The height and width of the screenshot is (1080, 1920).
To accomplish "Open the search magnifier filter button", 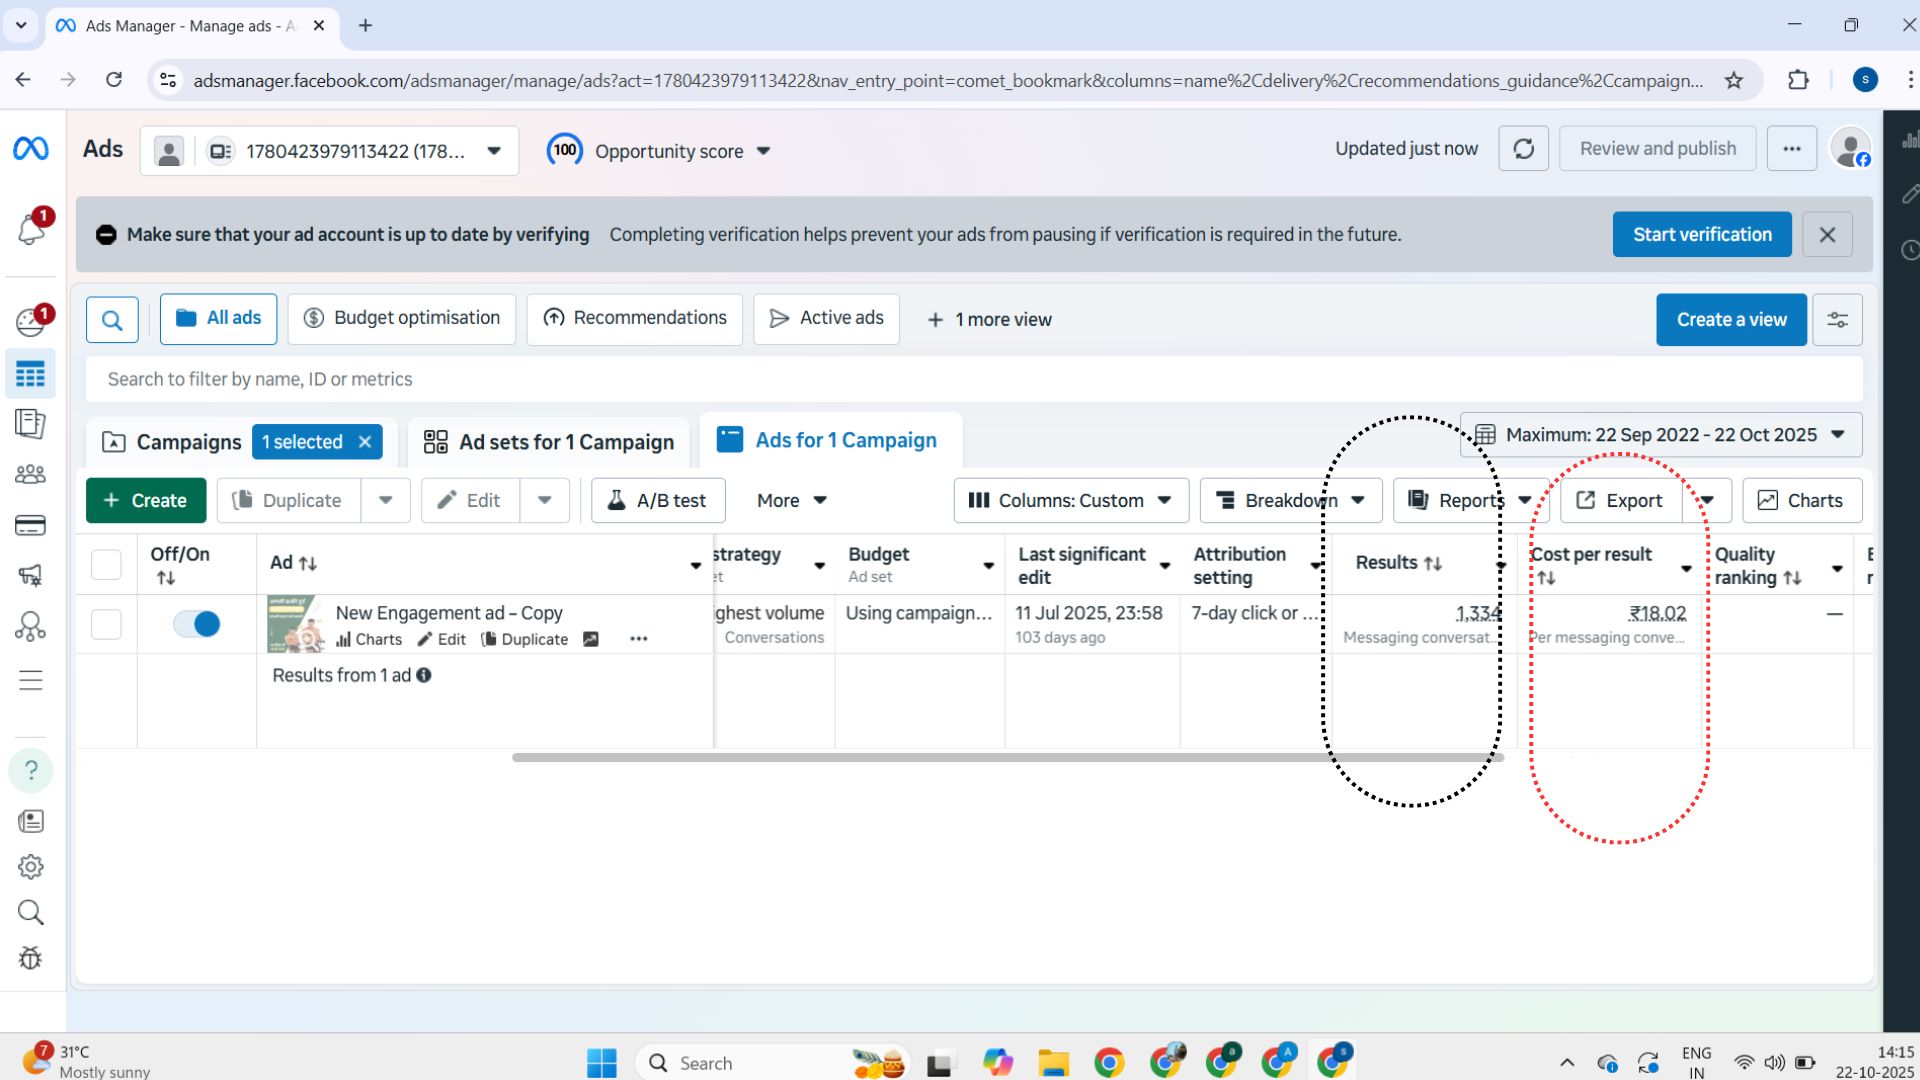I will [112, 320].
